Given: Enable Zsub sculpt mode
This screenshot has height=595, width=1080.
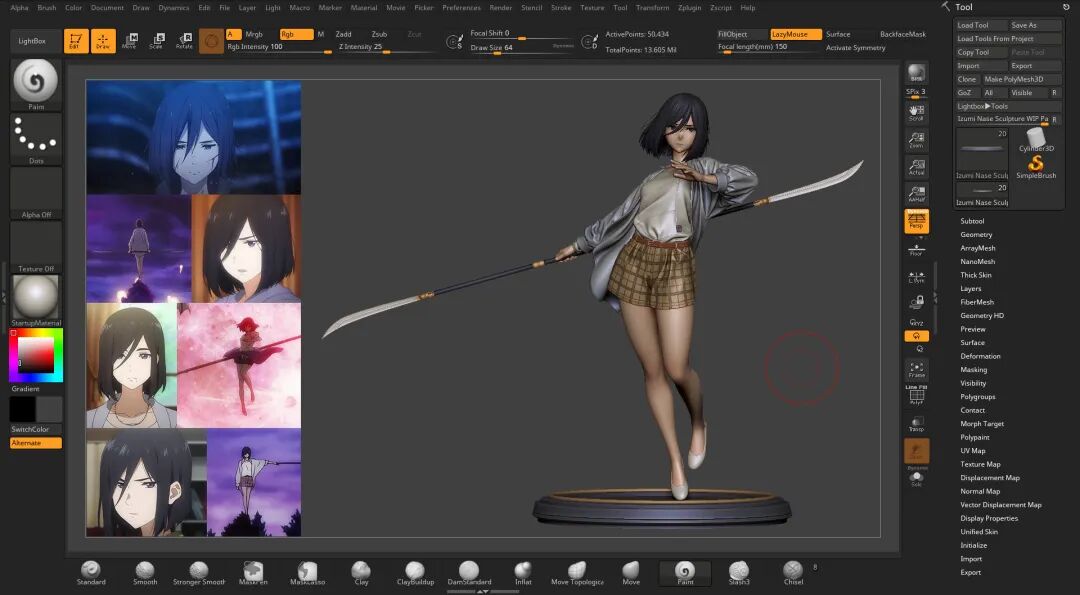Looking at the screenshot, I should coord(379,34).
